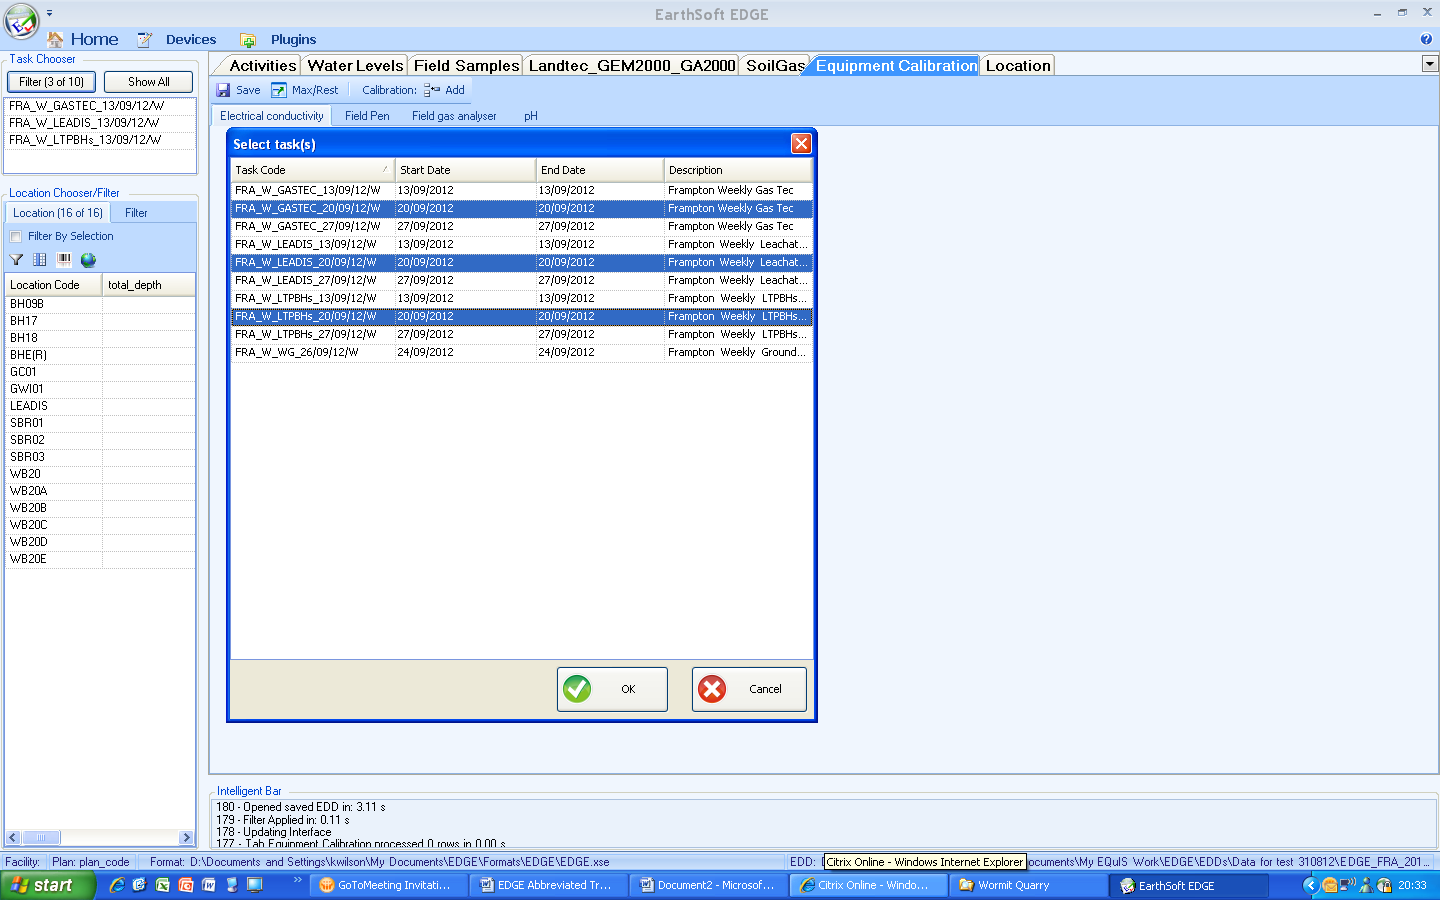Switch to Document2 - Microsoft taskbar window
Screen dimensions: 1440x900
tap(706, 885)
